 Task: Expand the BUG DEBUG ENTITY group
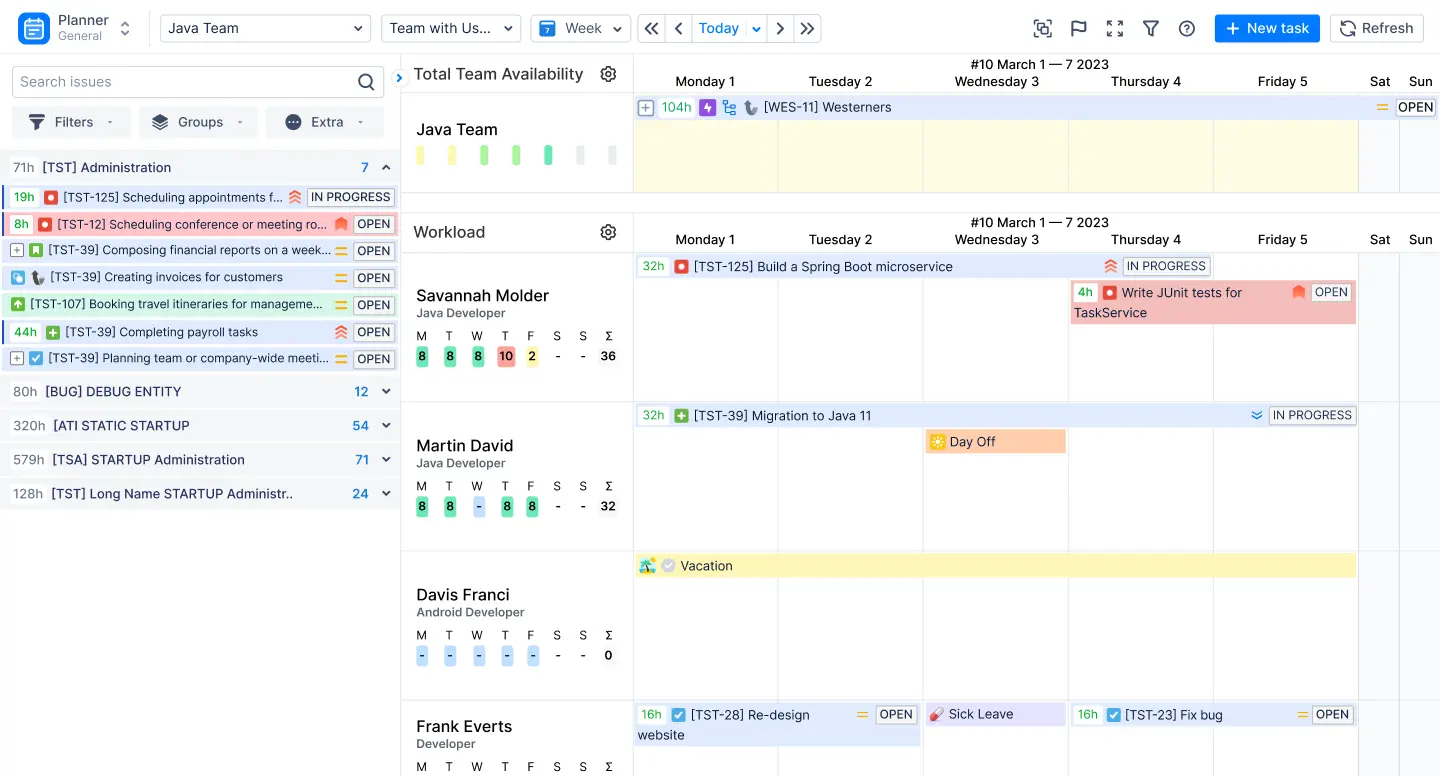point(386,392)
